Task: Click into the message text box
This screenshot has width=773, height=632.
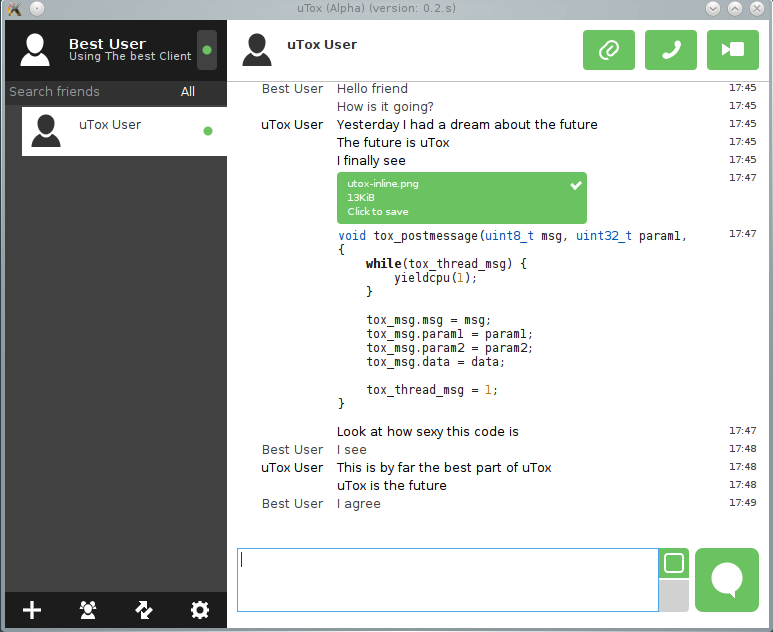Action: 448,580
